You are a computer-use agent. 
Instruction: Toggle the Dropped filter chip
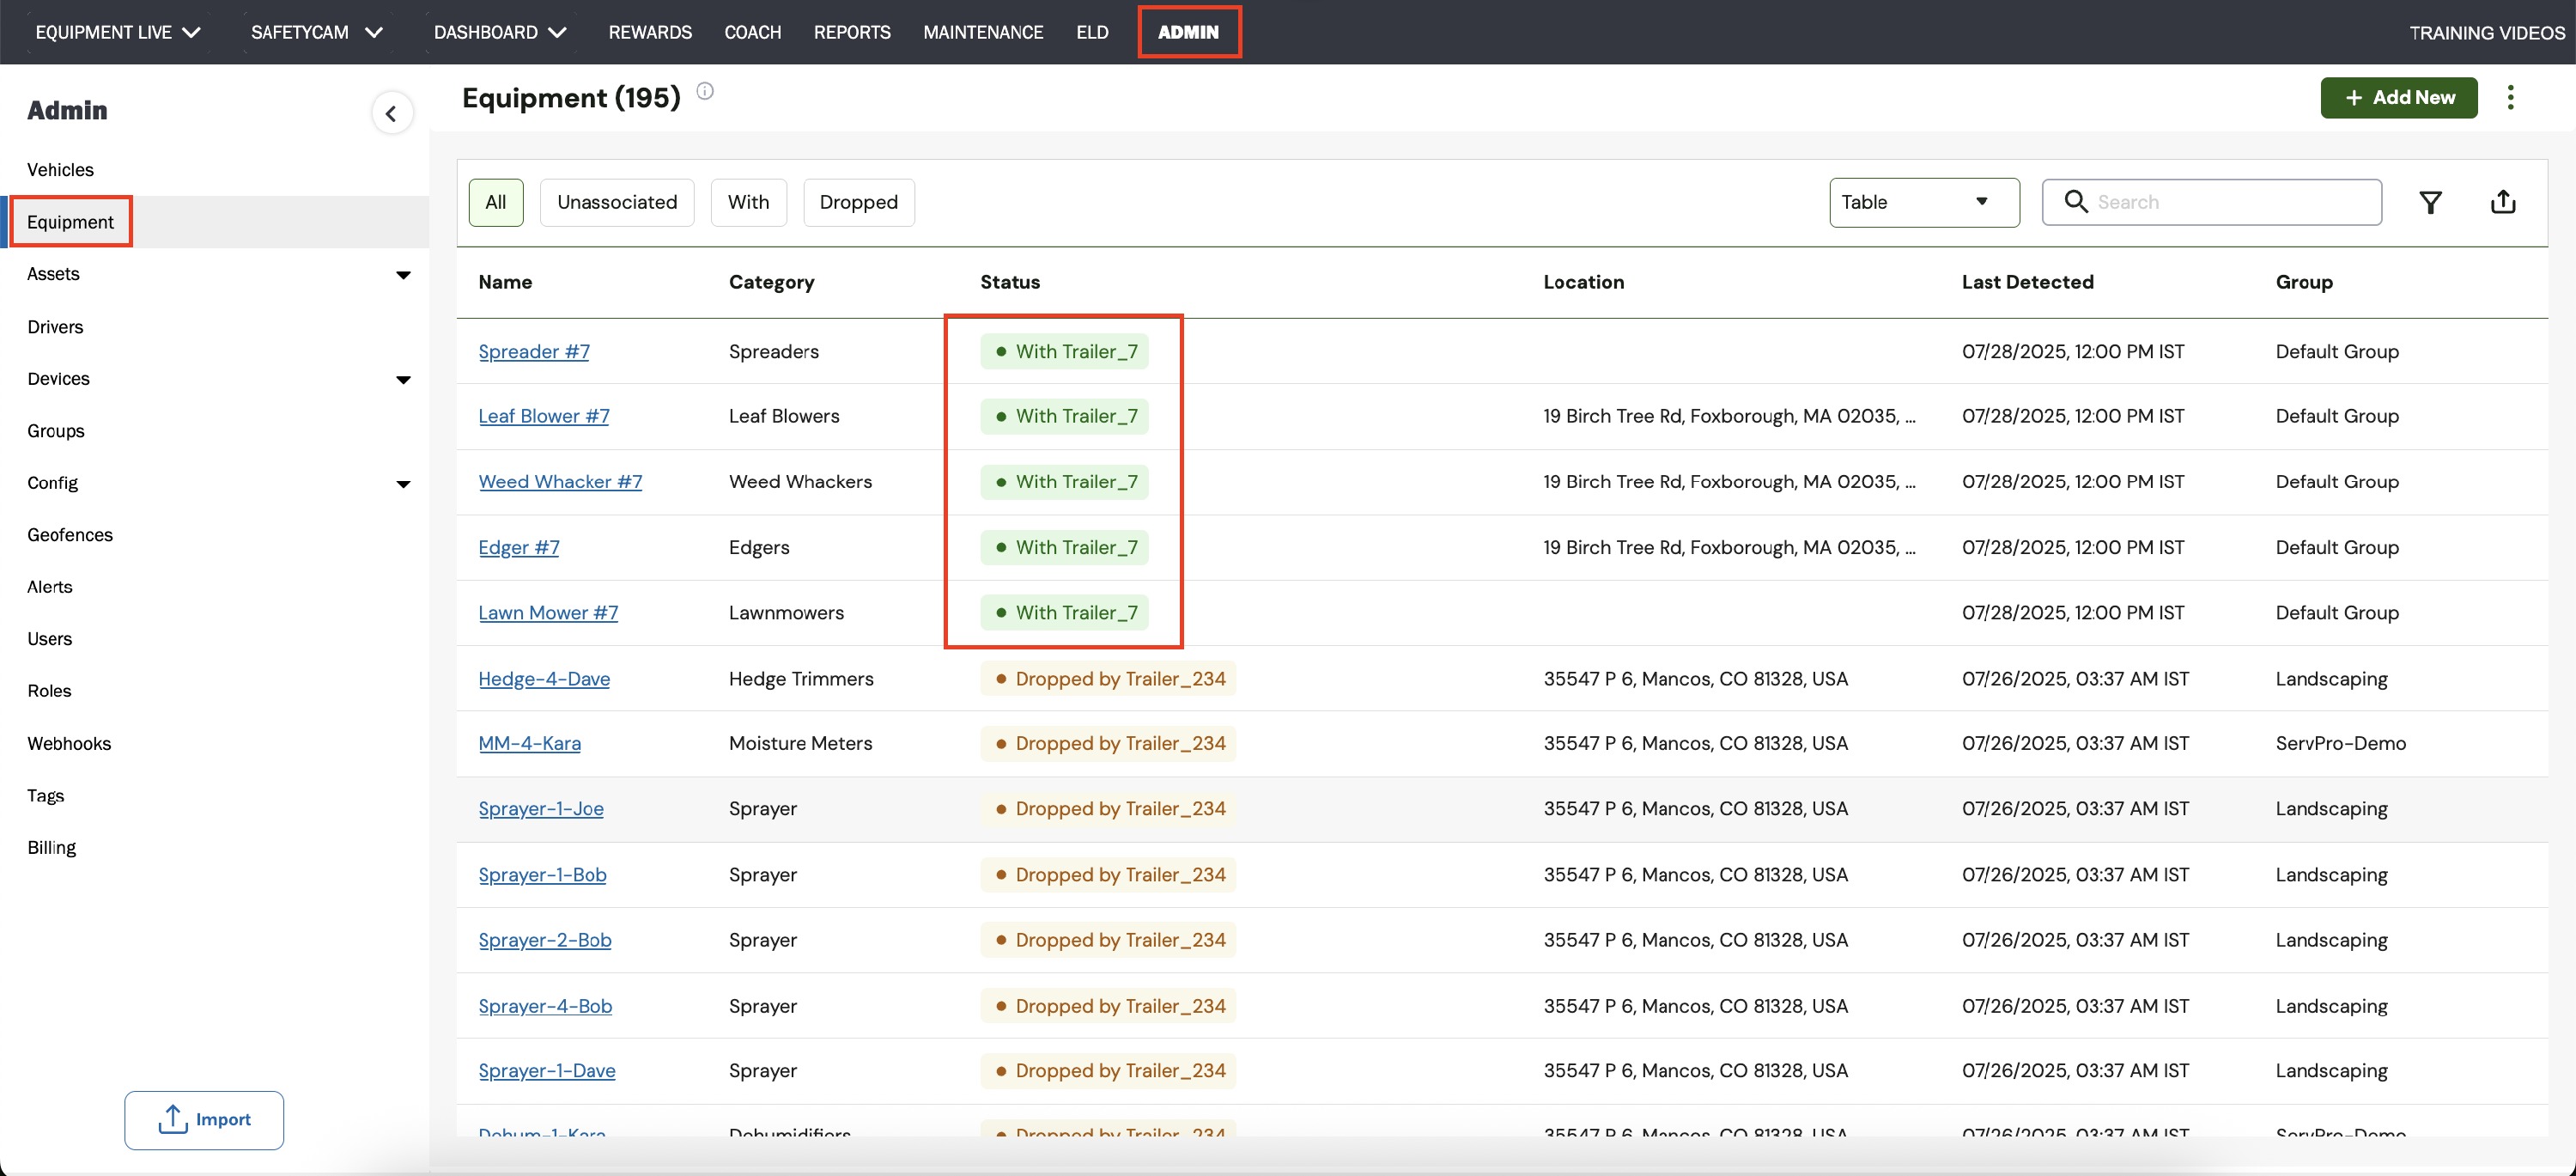(x=858, y=202)
